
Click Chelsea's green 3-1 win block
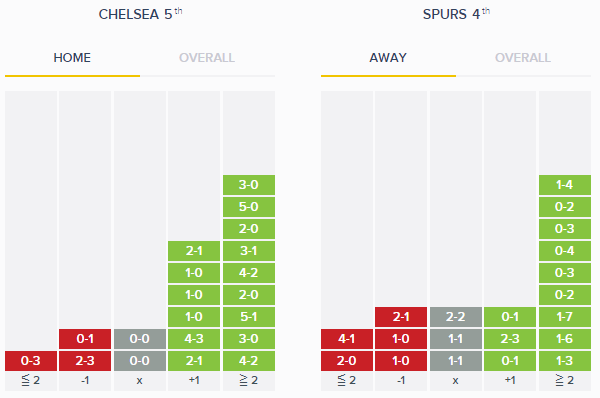(249, 251)
